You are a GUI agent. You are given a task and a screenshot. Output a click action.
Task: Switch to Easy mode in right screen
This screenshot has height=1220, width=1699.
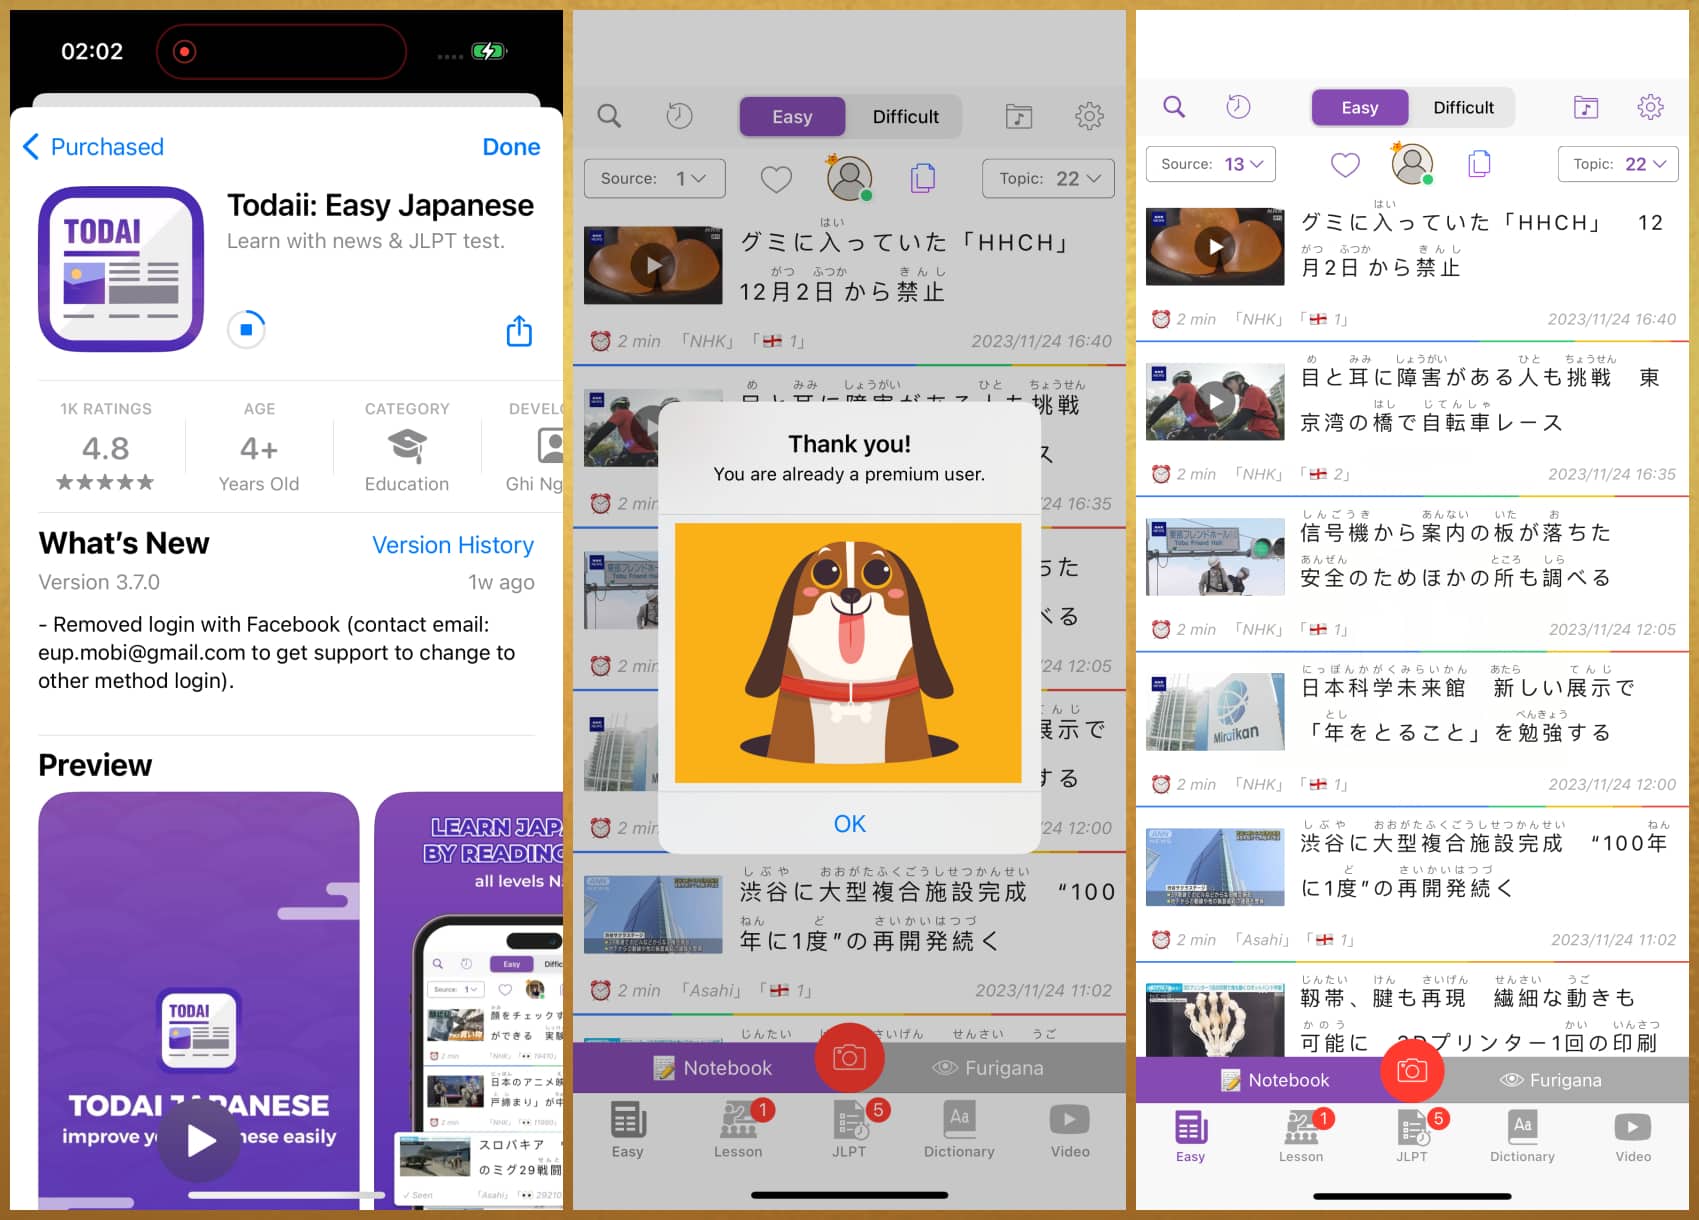(x=1359, y=107)
